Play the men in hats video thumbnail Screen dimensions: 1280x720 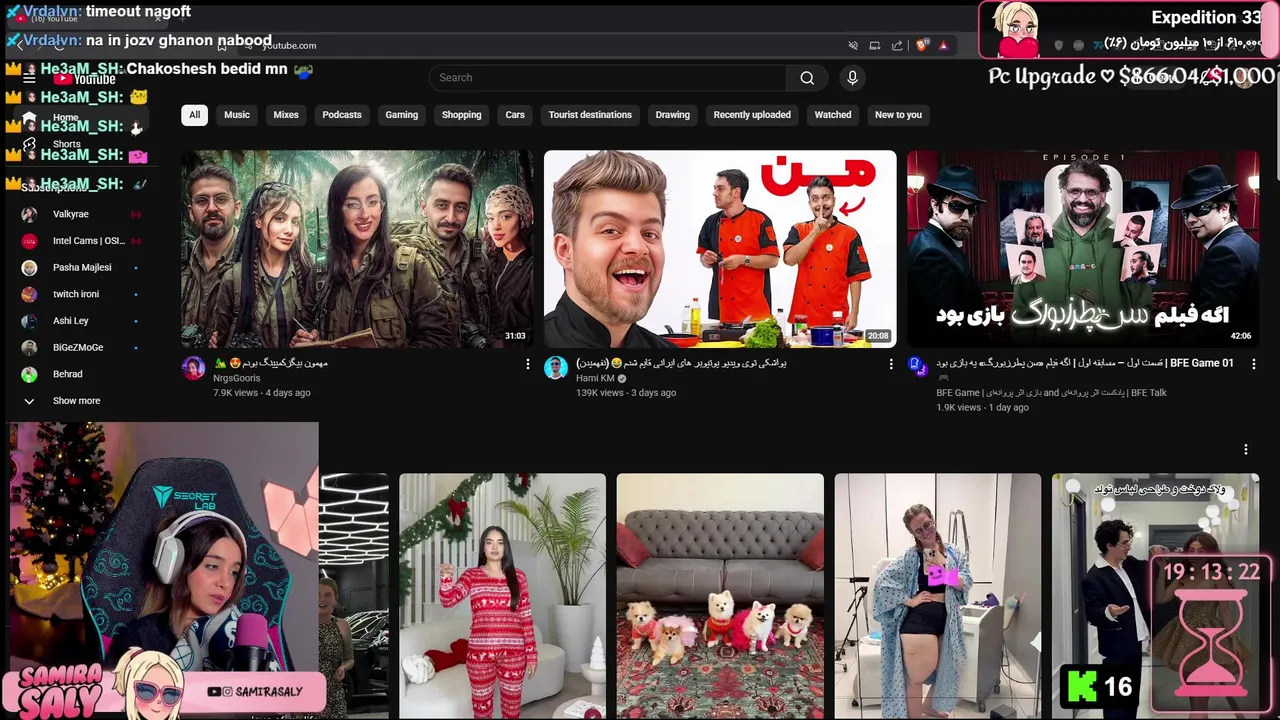click(1083, 249)
